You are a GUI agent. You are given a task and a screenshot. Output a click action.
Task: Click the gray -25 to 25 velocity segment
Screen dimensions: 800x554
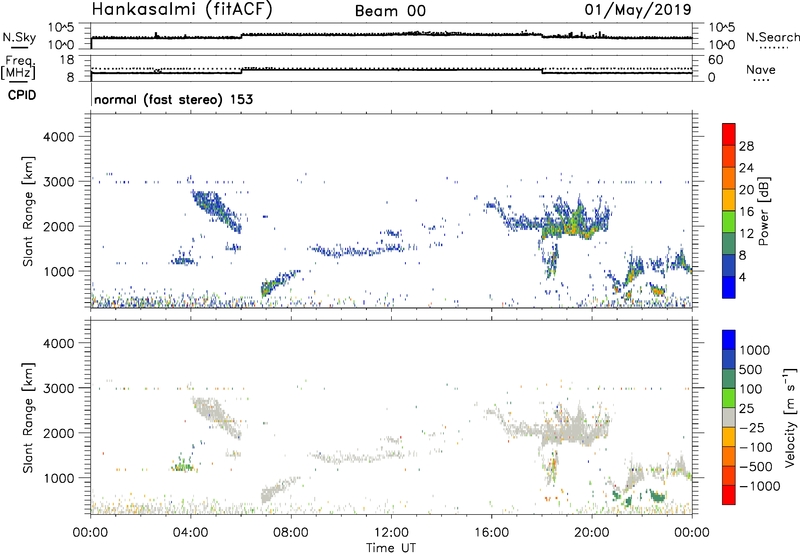click(x=729, y=417)
